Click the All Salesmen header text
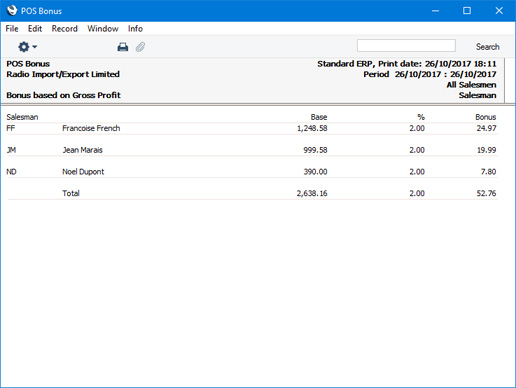This screenshot has height=388, width=516. (x=471, y=85)
